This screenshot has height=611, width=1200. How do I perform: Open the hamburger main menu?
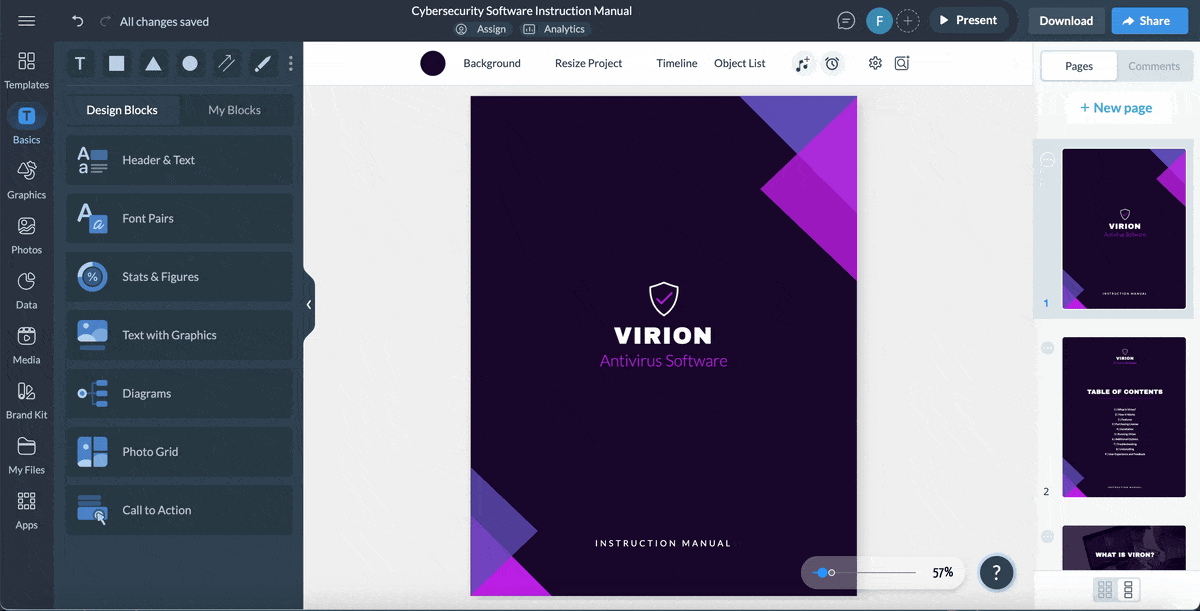click(x=27, y=21)
